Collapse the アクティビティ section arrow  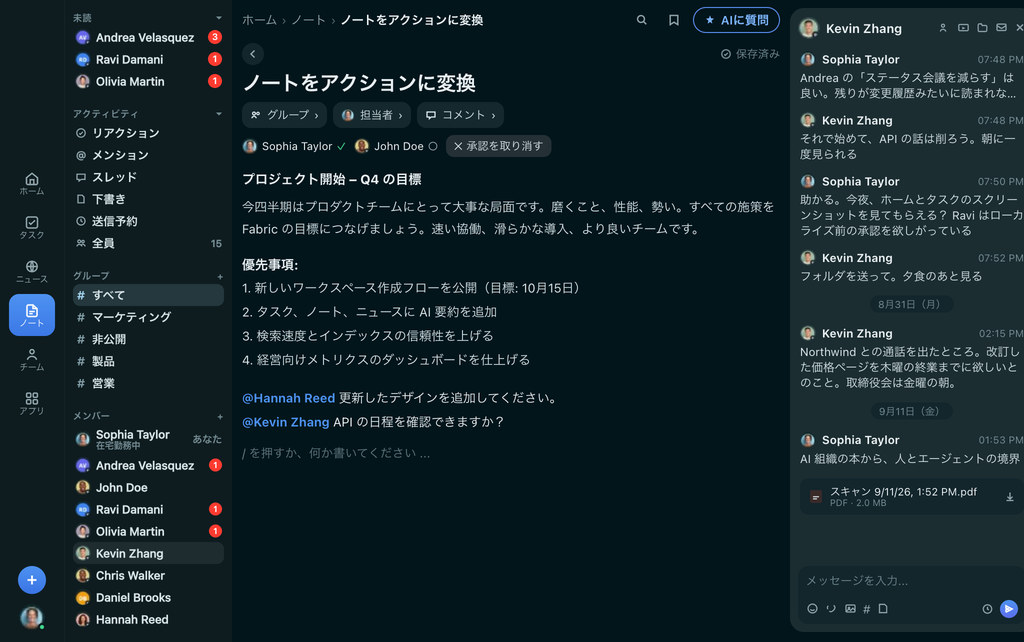[x=219, y=114]
